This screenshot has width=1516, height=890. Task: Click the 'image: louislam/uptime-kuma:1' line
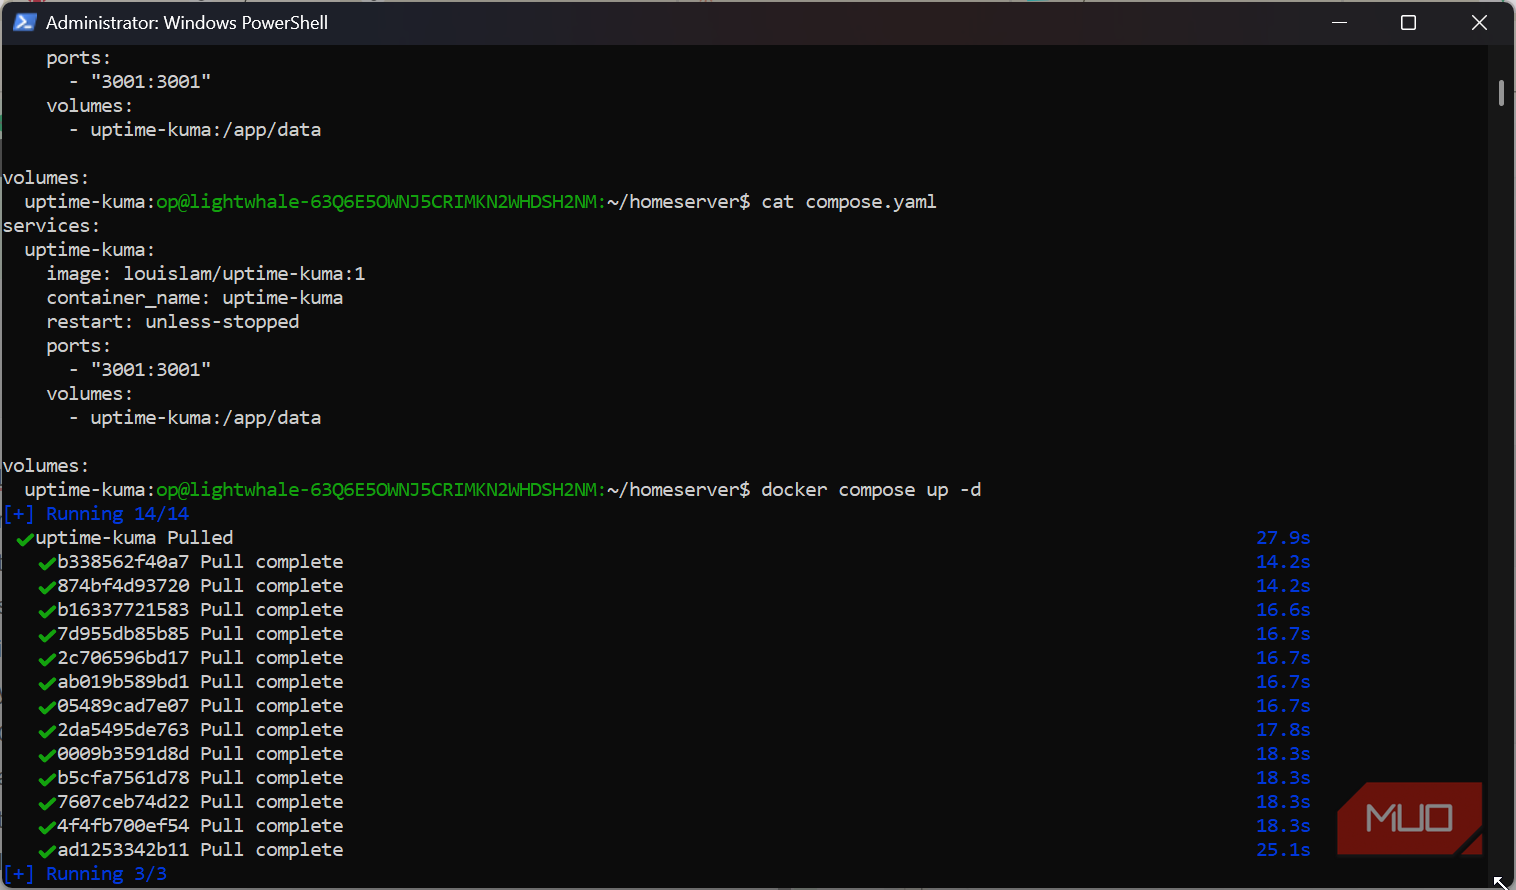coord(206,274)
